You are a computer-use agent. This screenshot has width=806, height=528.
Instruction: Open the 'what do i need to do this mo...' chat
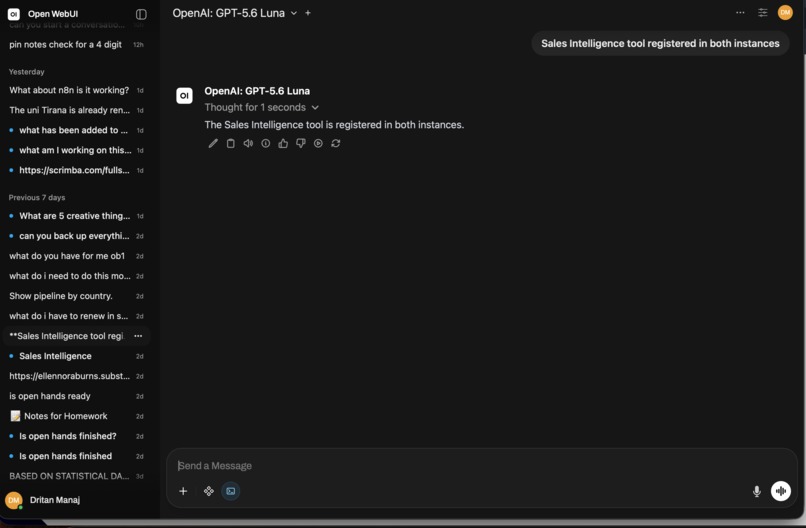click(x=77, y=276)
